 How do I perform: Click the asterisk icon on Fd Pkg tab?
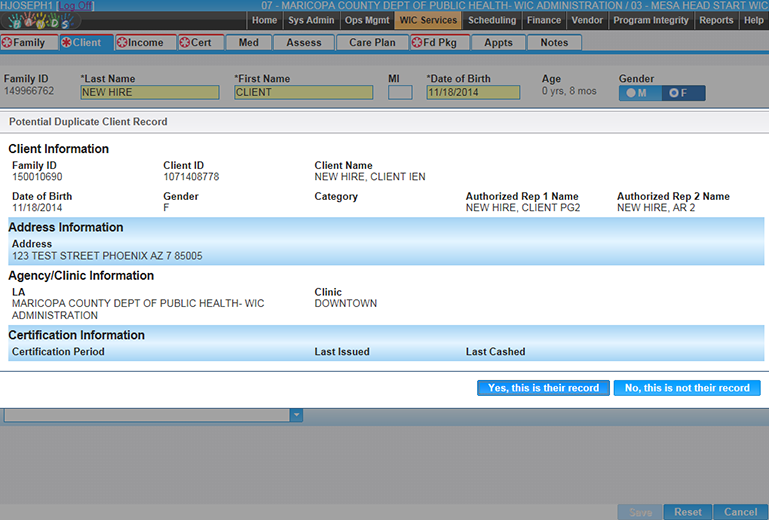coord(417,43)
